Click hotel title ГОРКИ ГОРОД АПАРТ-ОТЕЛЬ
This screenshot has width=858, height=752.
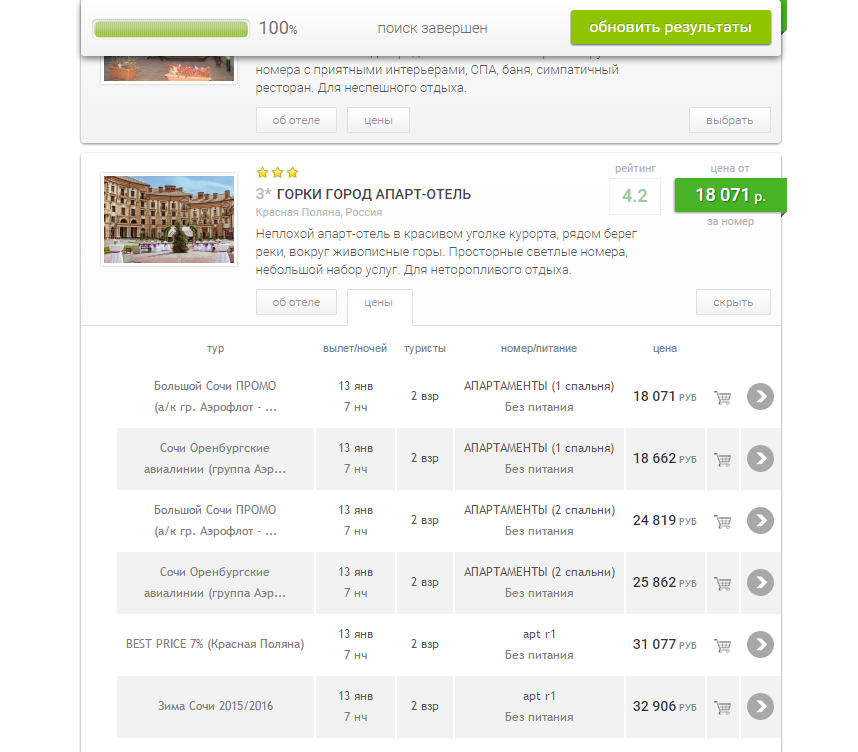pyautogui.click(x=374, y=194)
